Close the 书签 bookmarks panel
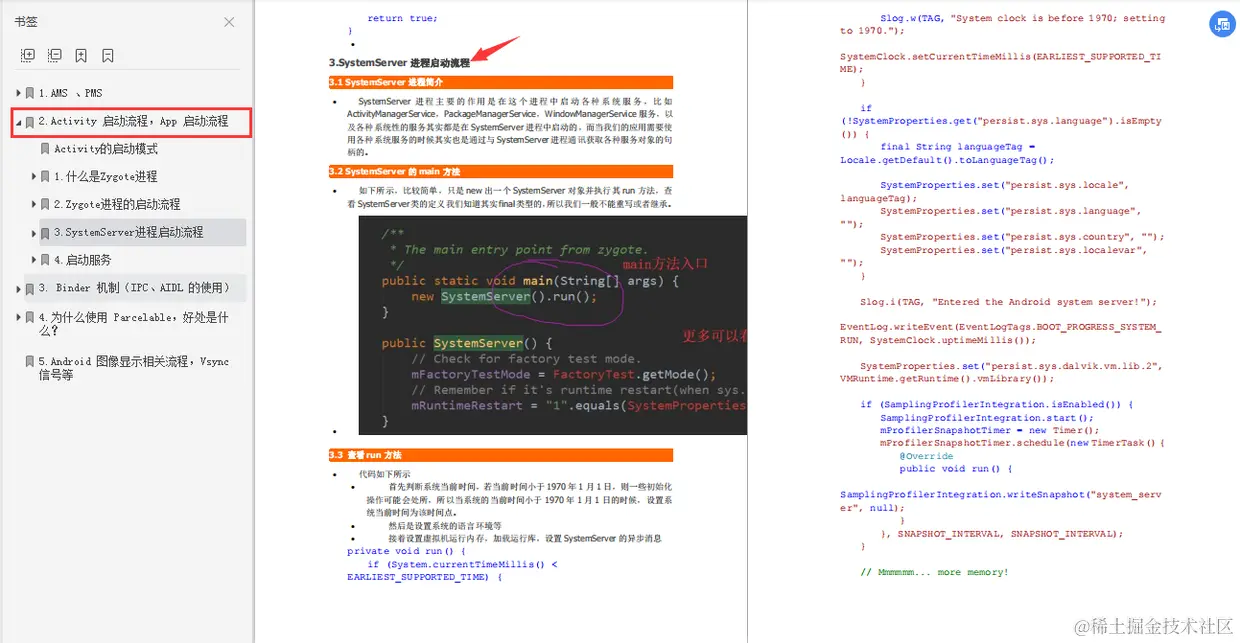Viewport: 1240px width, 643px height. pyautogui.click(x=229, y=22)
